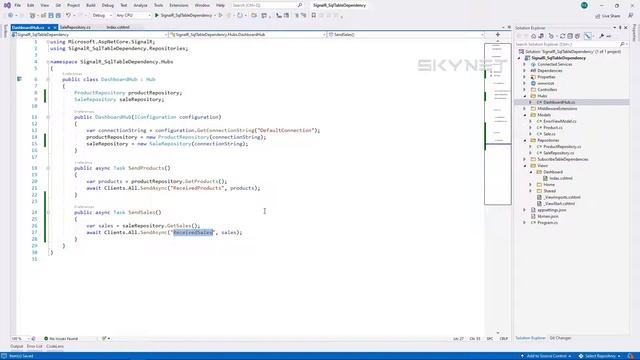Collapse the Hubs folder
640x360 pixels.
click(x=524, y=96)
